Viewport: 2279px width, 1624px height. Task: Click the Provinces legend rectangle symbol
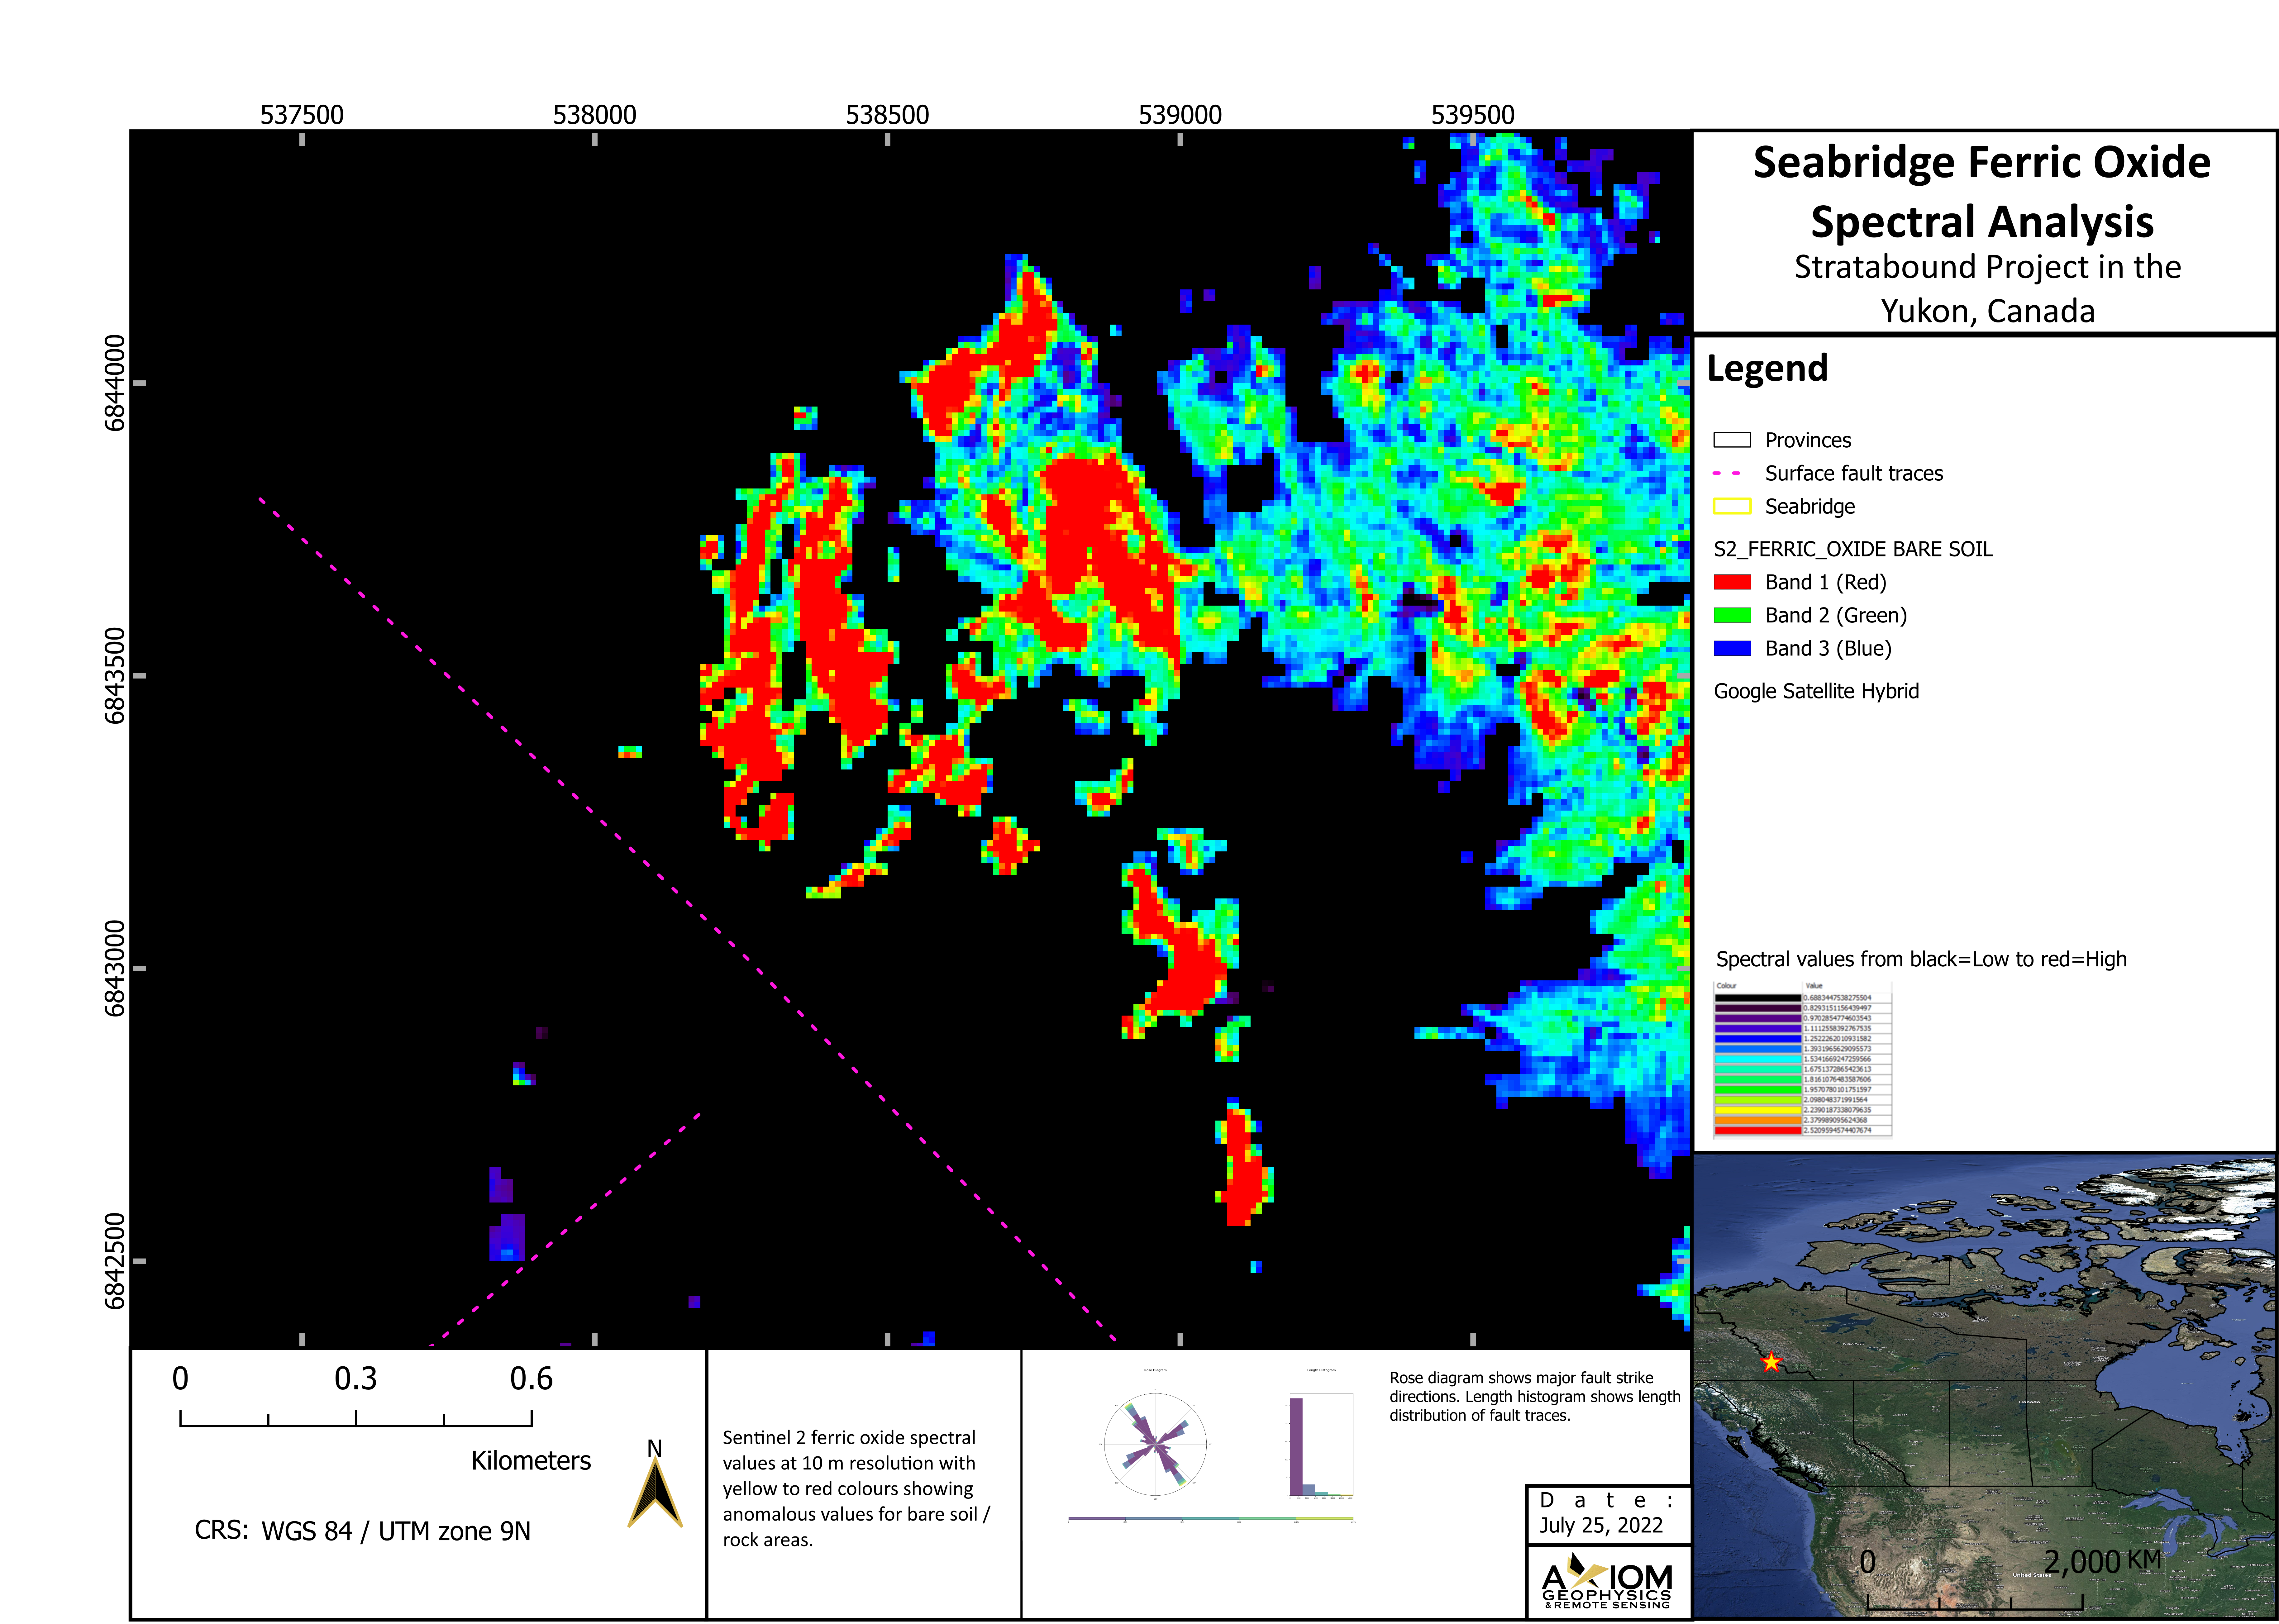tap(1732, 440)
